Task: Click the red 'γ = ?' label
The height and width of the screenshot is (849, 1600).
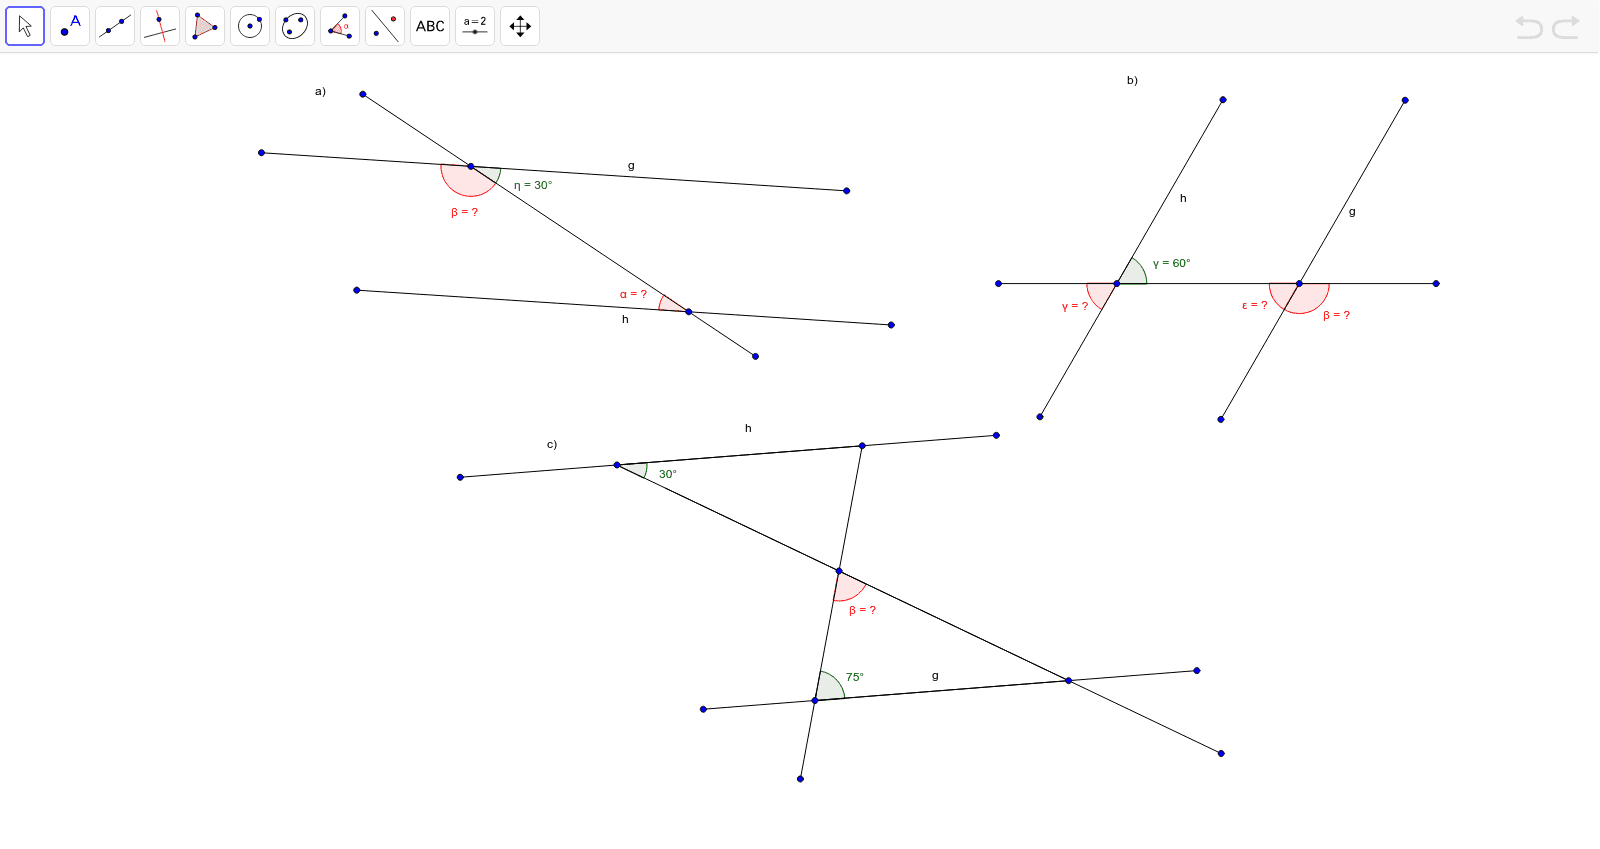Action: pyautogui.click(x=1075, y=306)
